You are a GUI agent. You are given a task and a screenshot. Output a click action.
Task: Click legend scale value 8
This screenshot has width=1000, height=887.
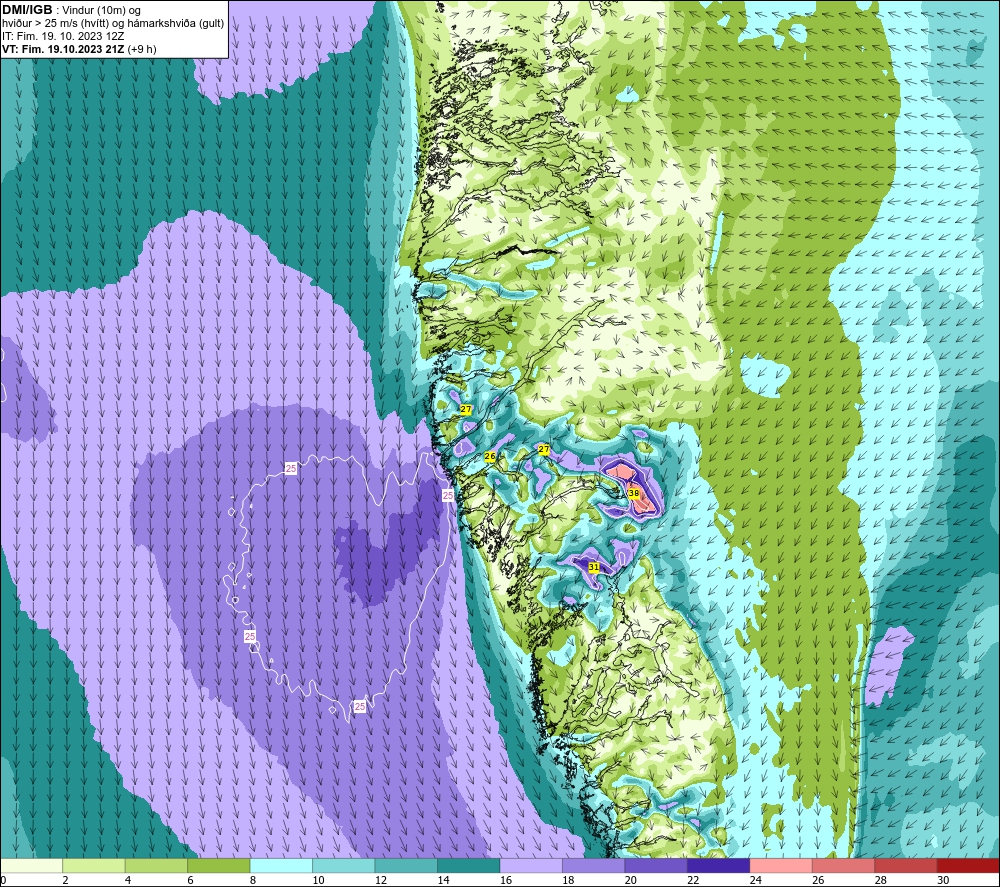[x=253, y=881]
